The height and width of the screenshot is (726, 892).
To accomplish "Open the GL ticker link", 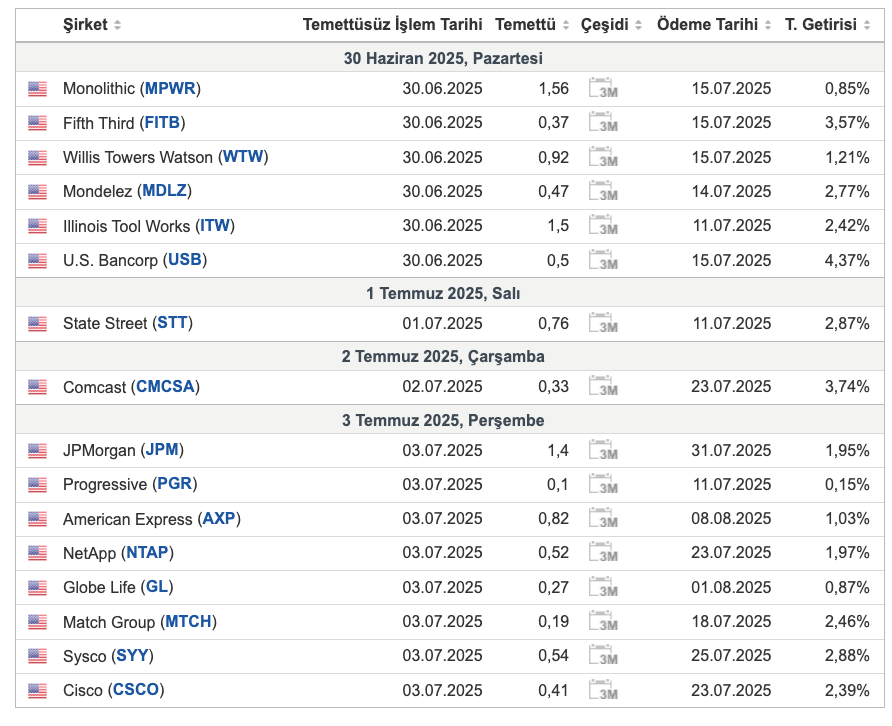I will [157, 587].
